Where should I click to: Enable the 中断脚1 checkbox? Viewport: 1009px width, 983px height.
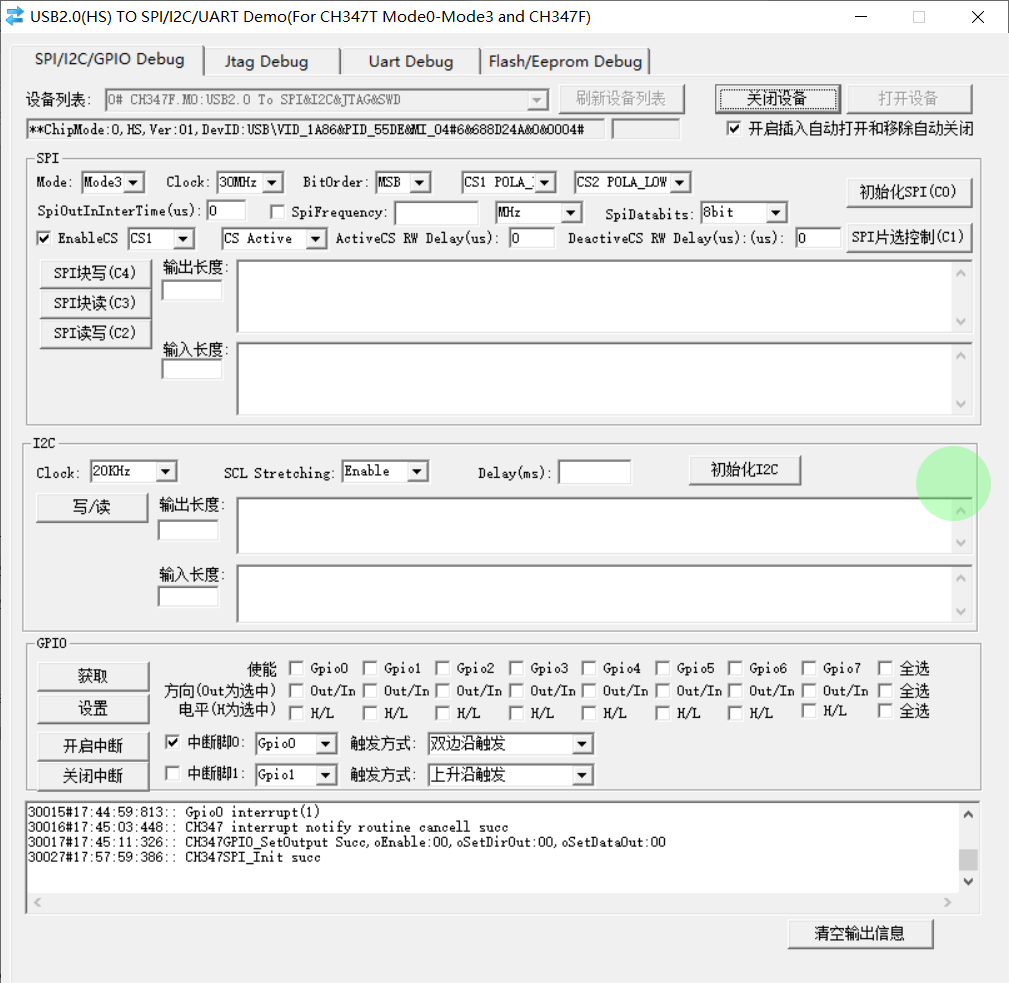pyautogui.click(x=172, y=773)
